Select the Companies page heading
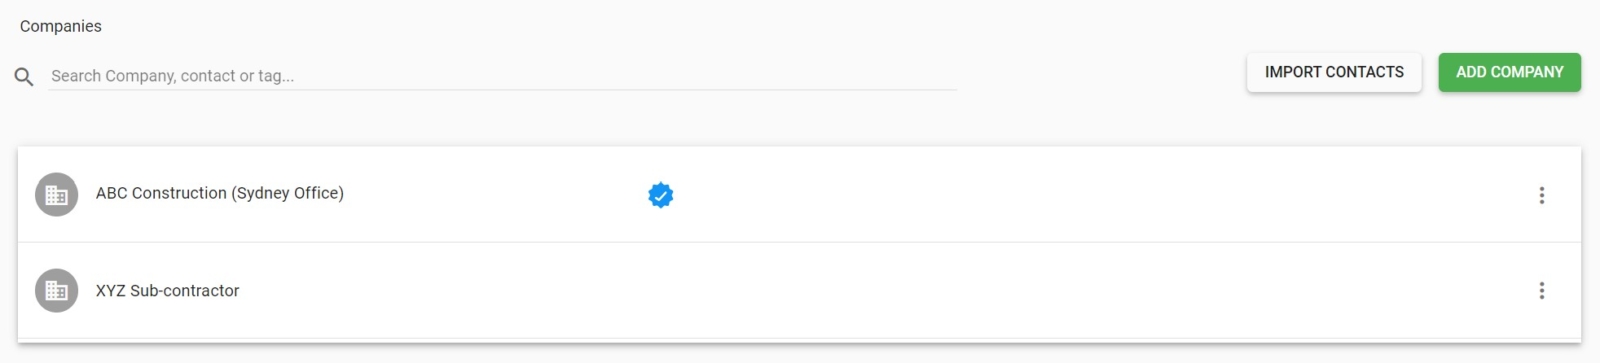The width and height of the screenshot is (1600, 363). pyautogui.click(x=61, y=26)
